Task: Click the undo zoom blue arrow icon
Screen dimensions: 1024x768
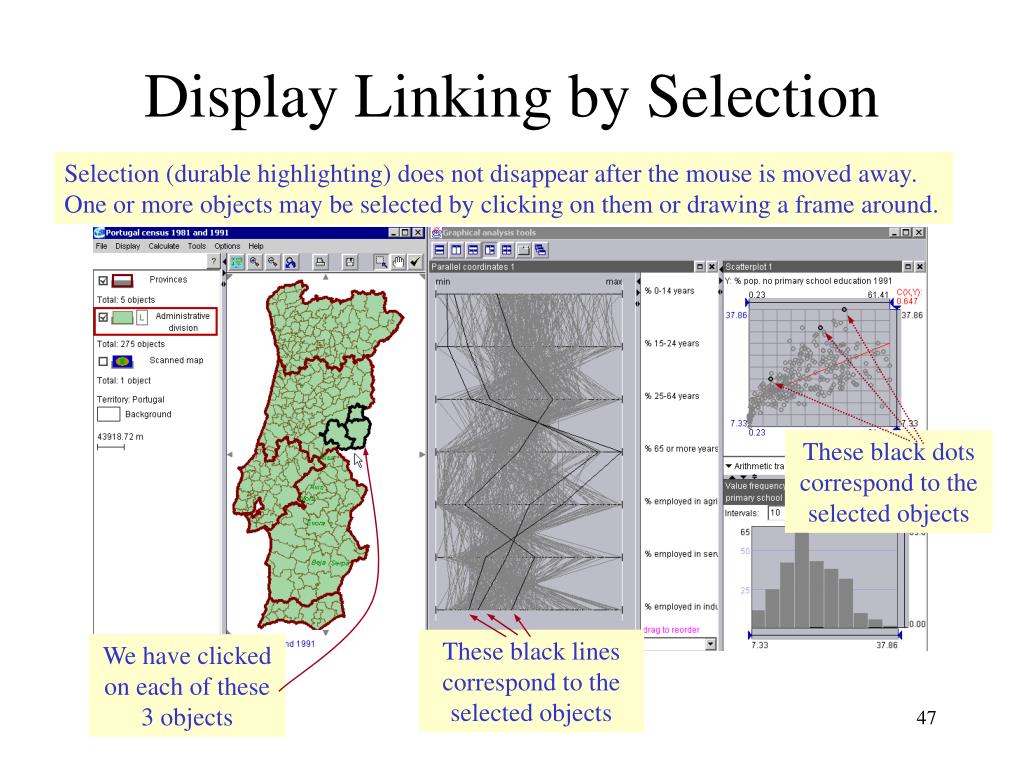Action: pyautogui.click(x=291, y=262)
